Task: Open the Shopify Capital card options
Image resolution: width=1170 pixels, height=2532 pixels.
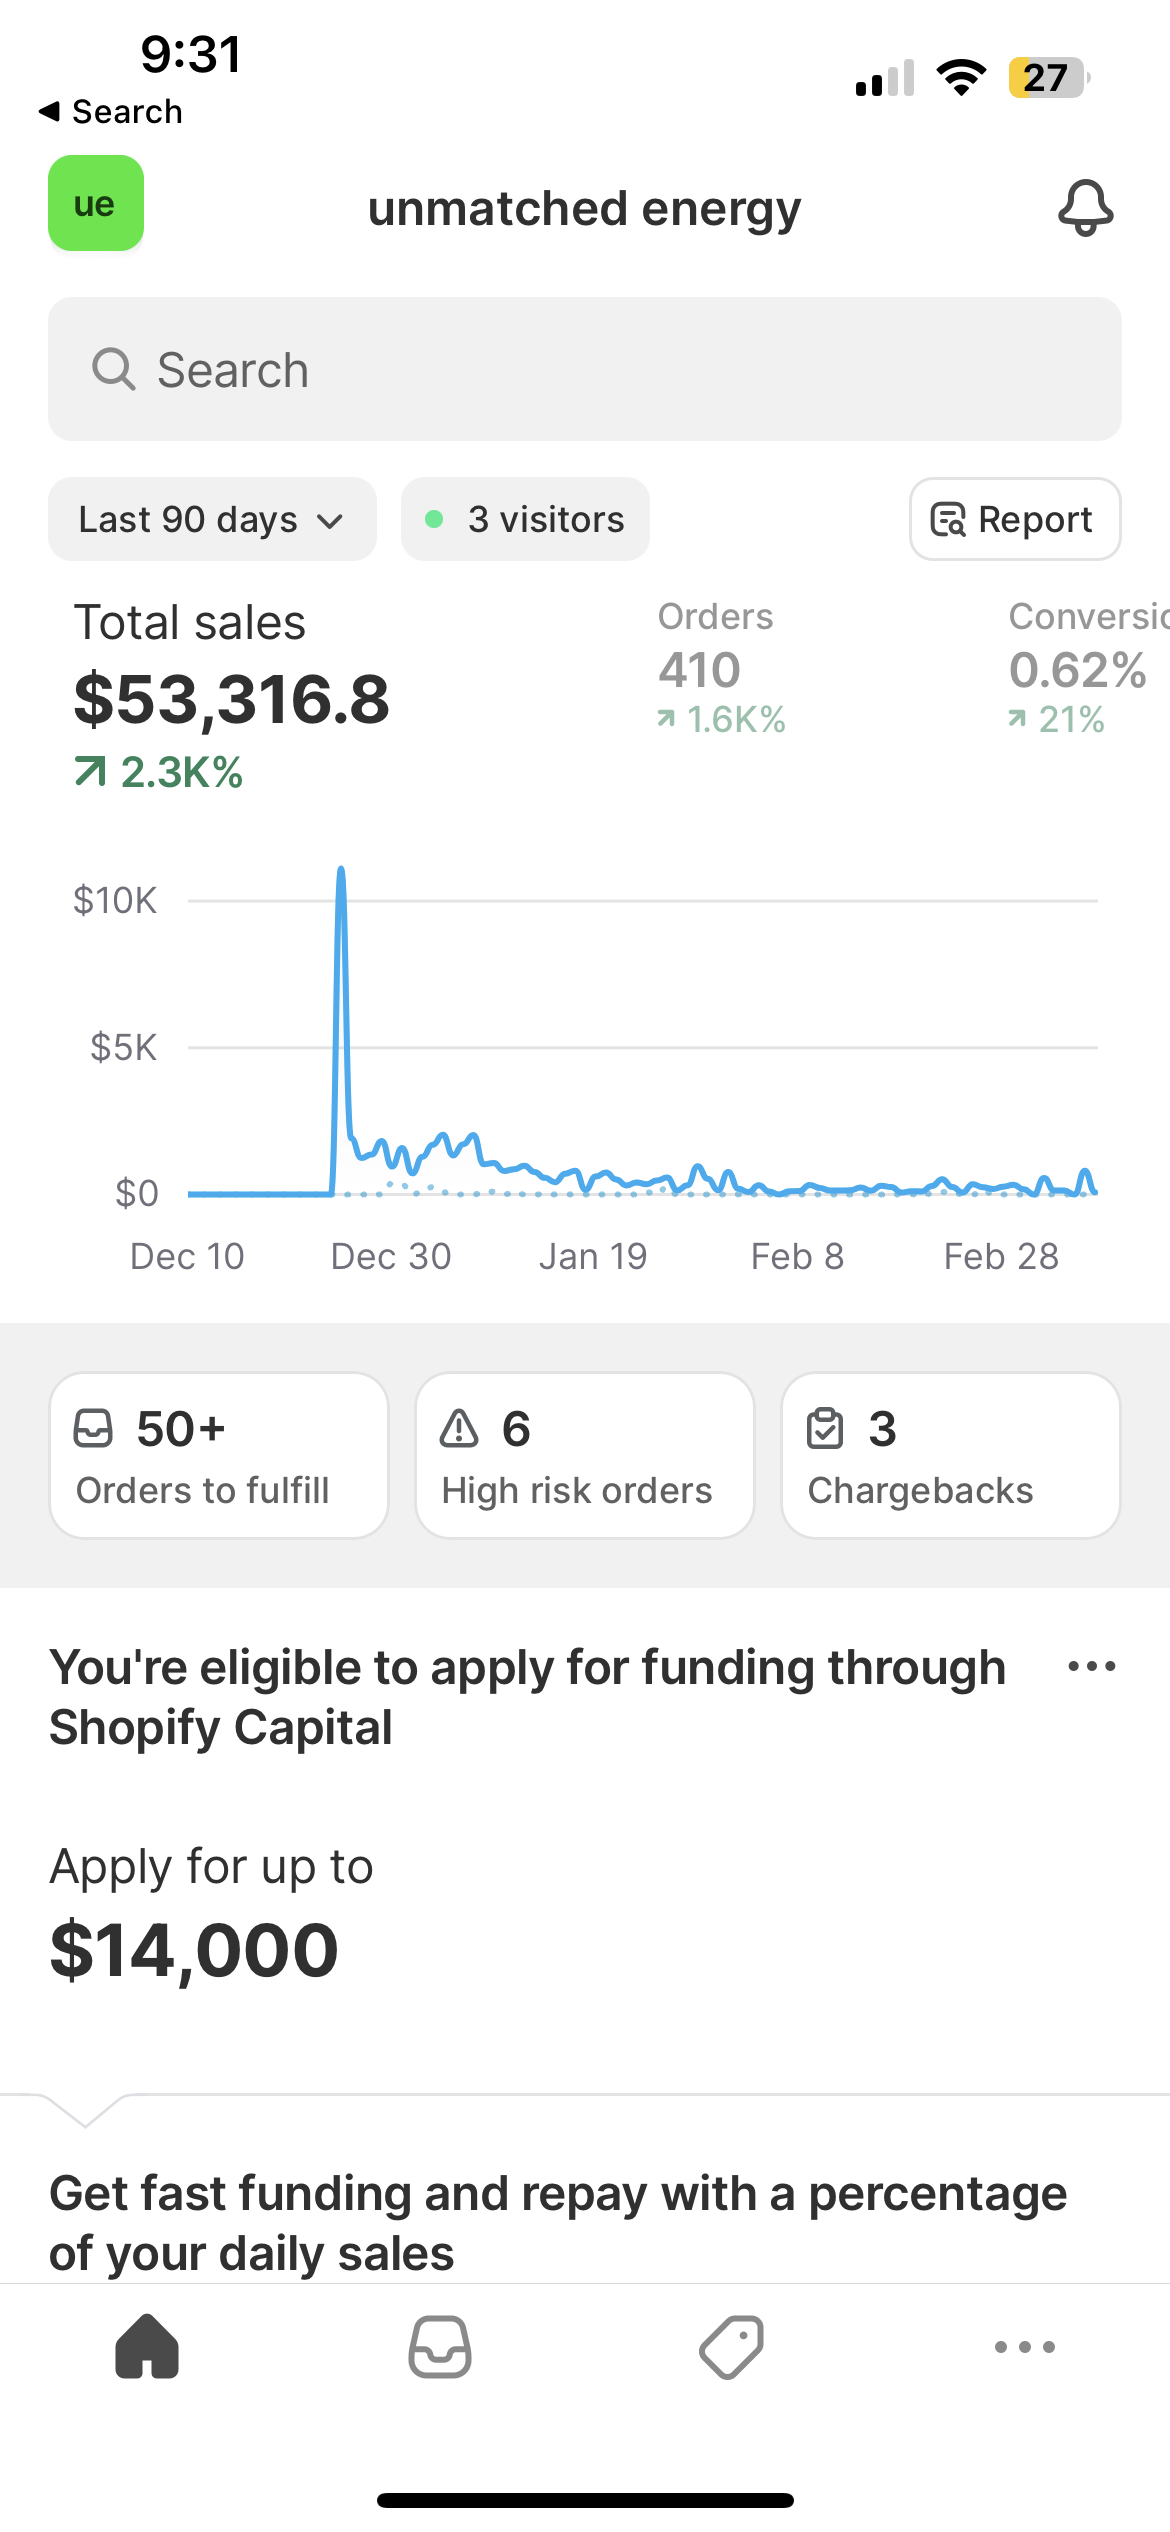Action: (1091, 1666)
